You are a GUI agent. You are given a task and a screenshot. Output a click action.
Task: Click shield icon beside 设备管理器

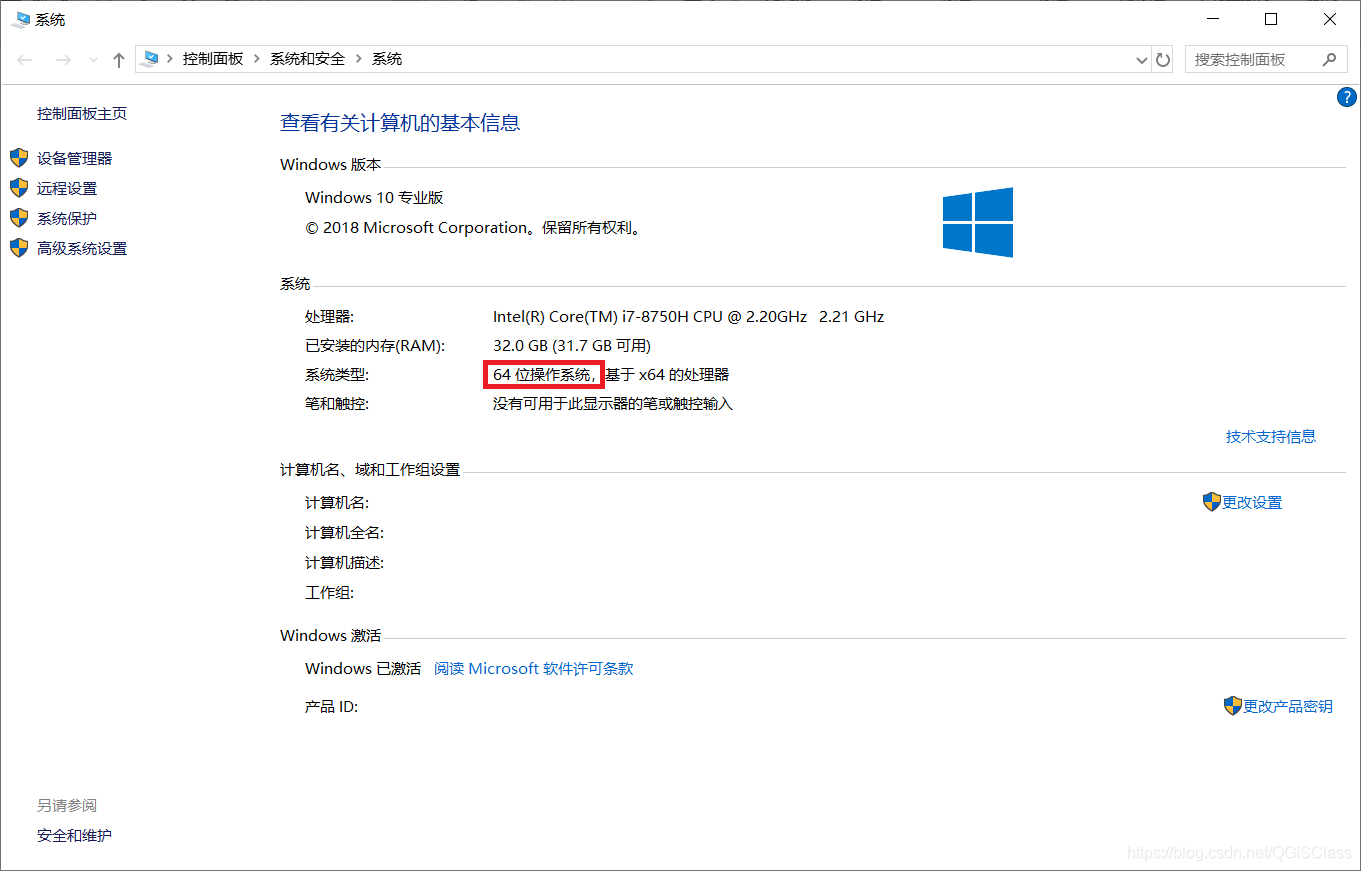point(19,158)
